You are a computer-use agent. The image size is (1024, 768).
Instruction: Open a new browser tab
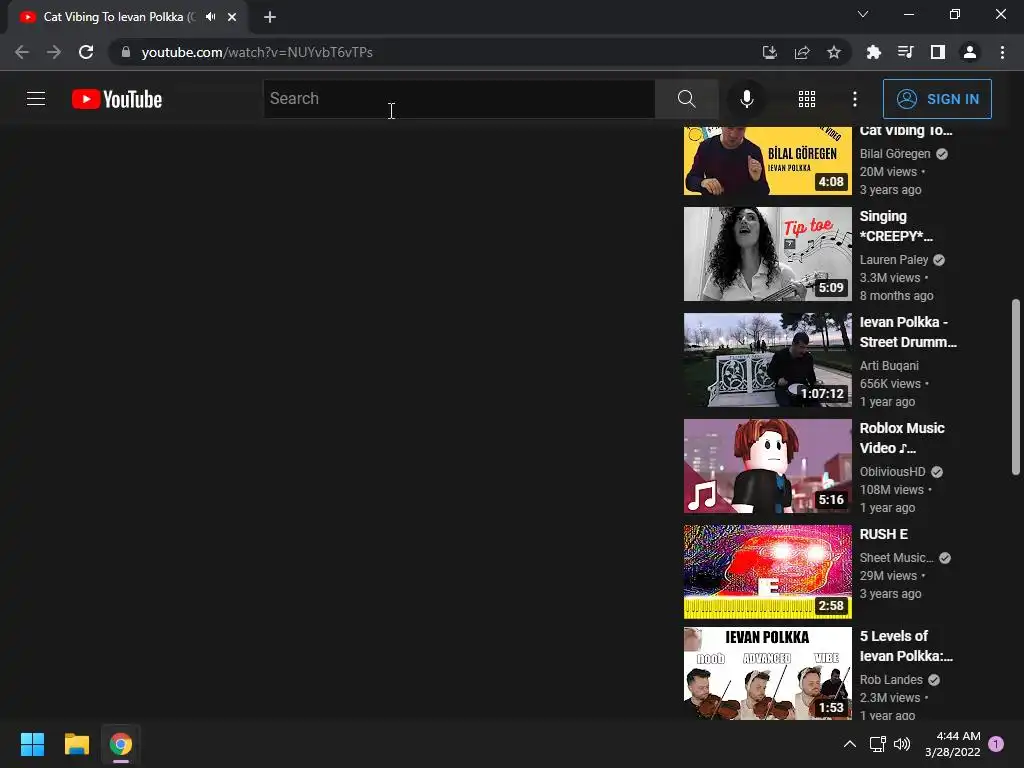click(270, 17)
